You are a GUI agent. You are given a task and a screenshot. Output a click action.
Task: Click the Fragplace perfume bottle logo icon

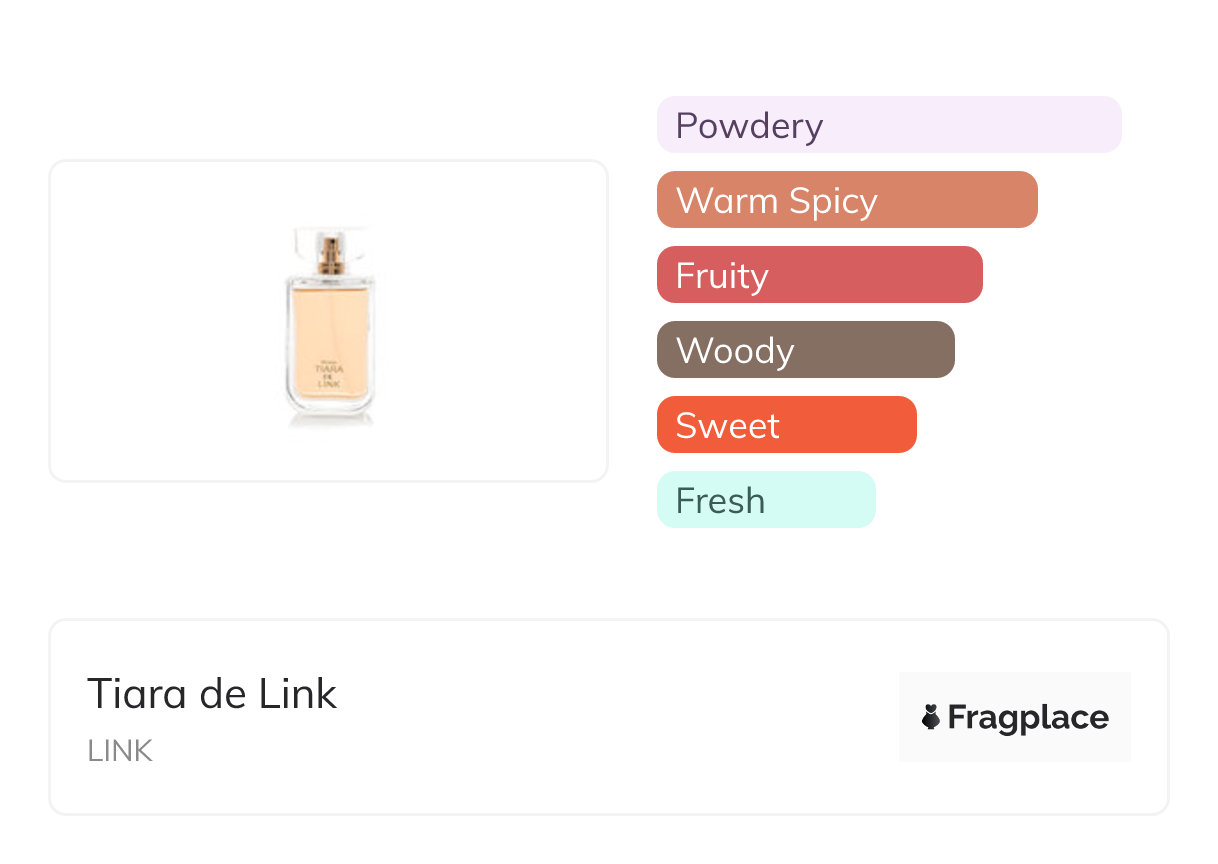pyautogui.click(x=931, y=717)
